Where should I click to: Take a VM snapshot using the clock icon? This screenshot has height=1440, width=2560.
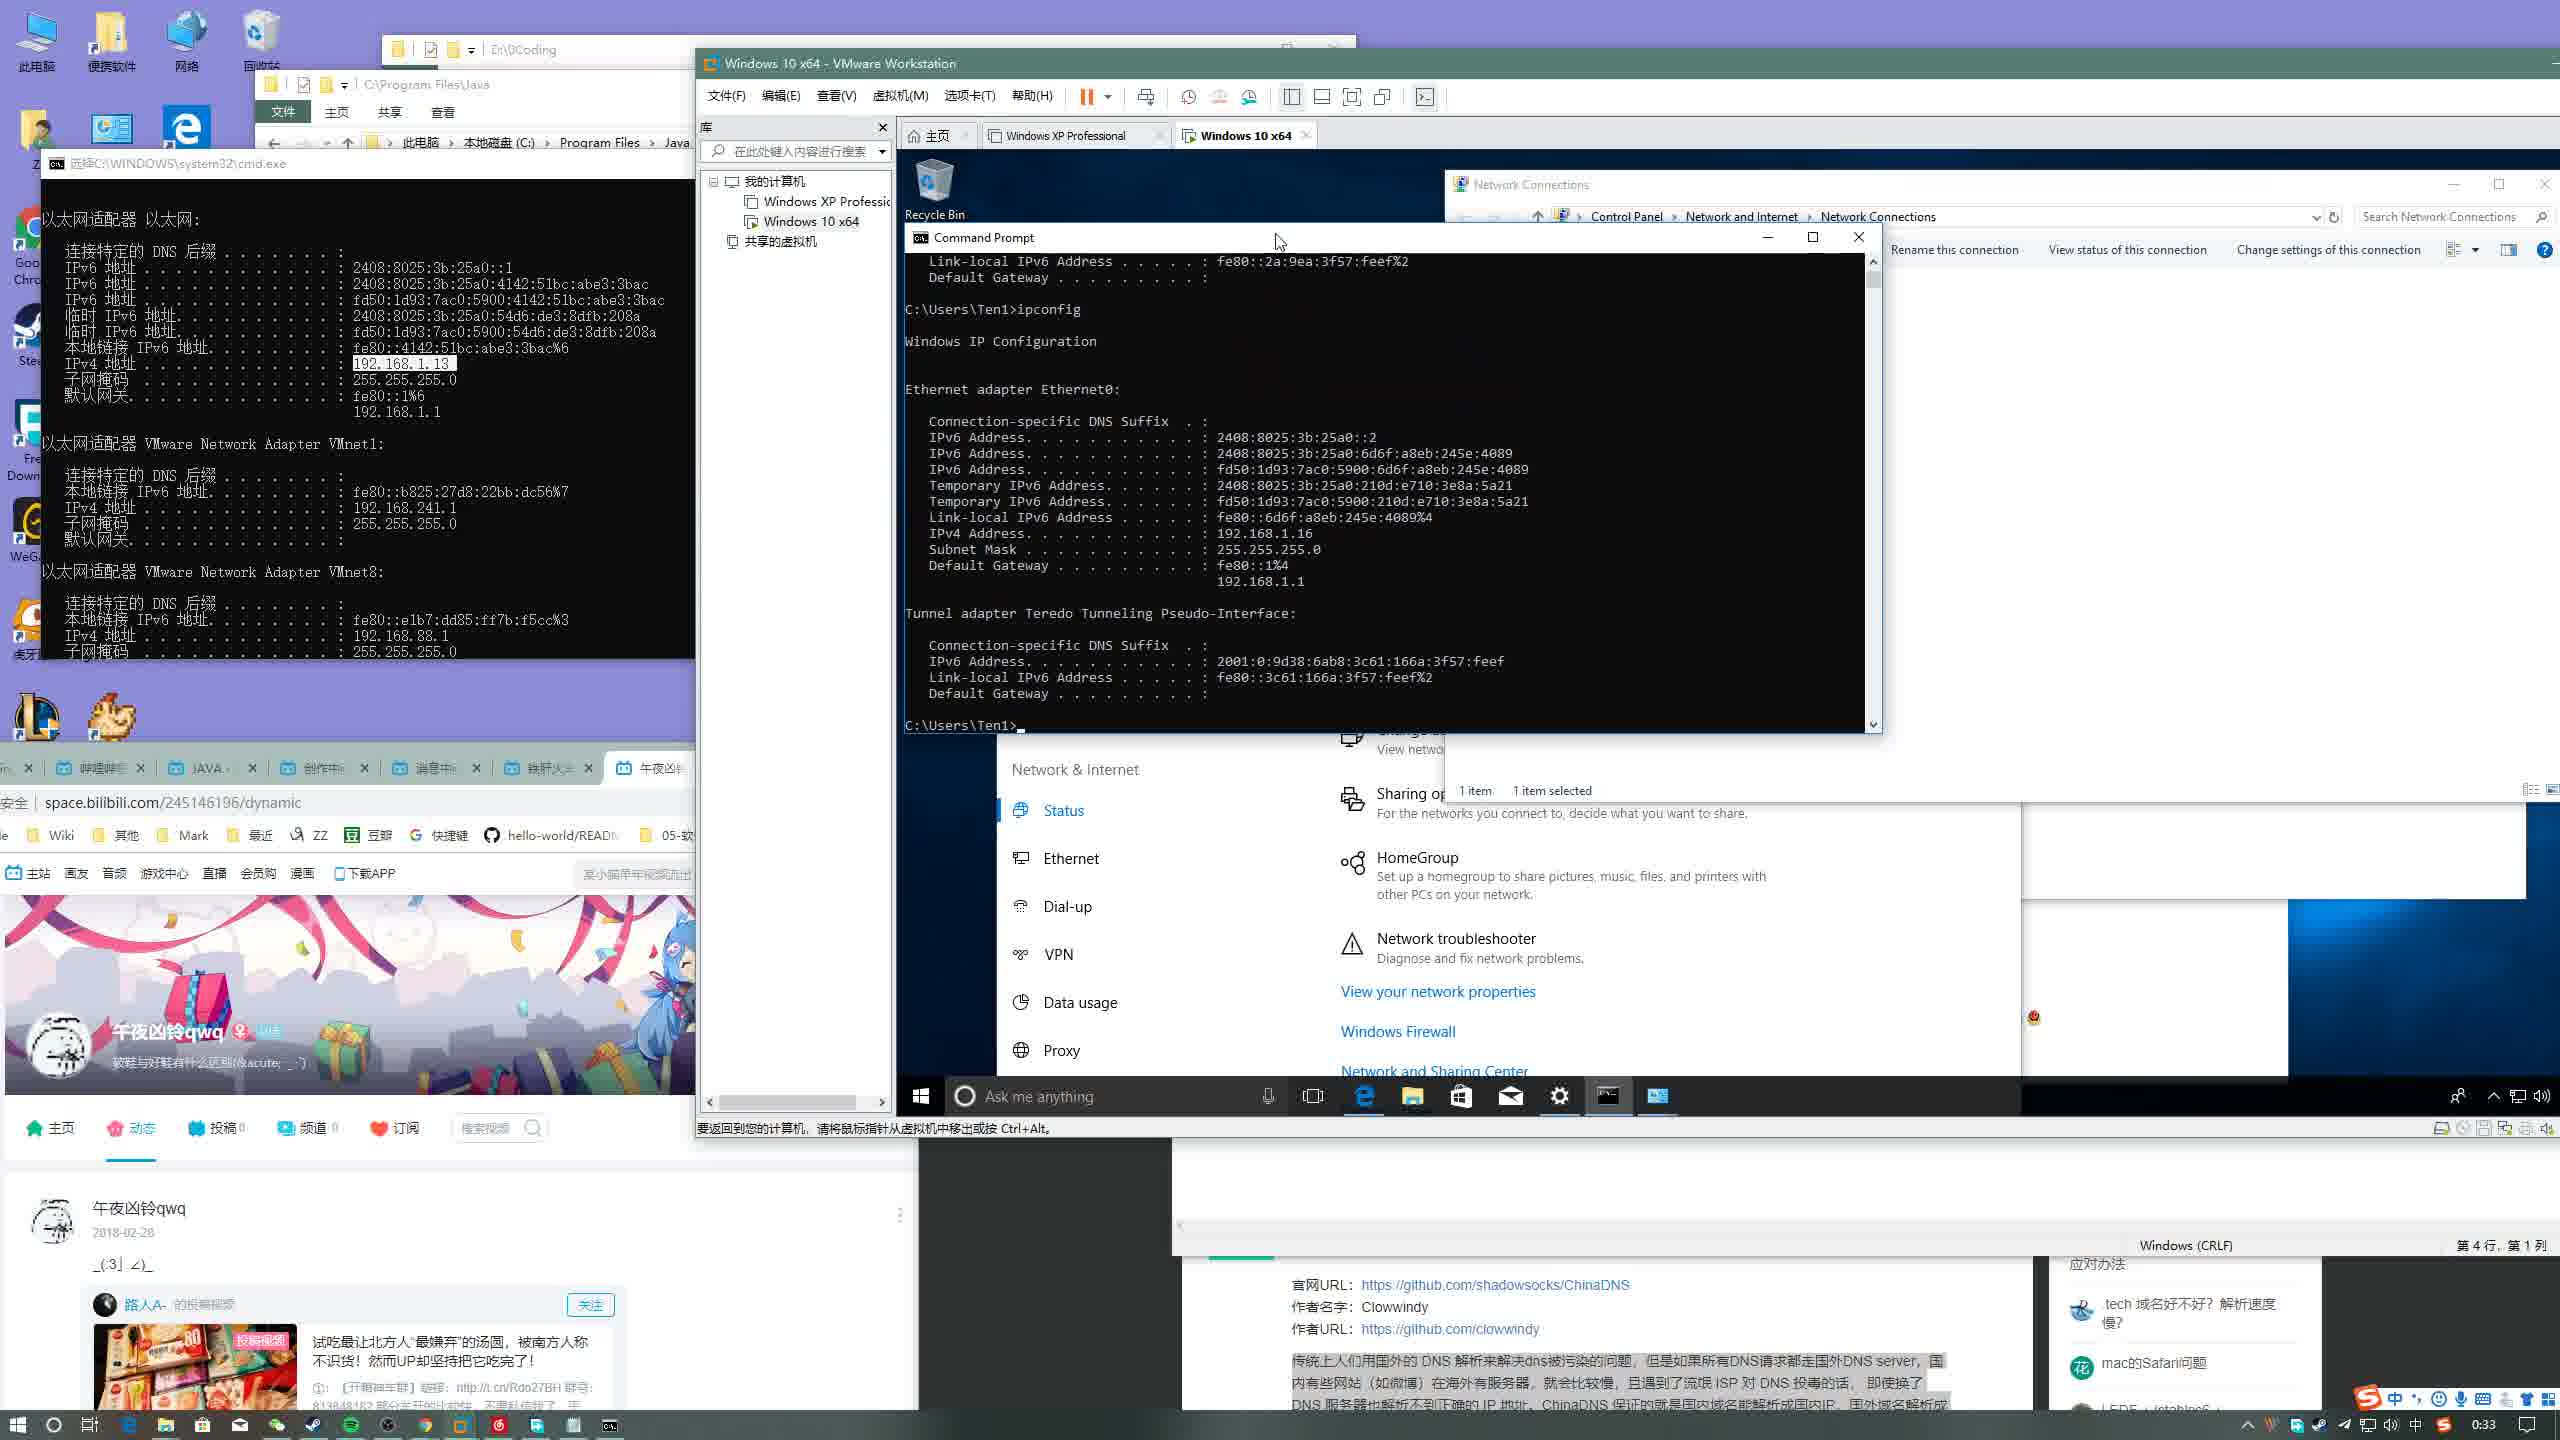pyautogui.click(x=1188, y=97)
